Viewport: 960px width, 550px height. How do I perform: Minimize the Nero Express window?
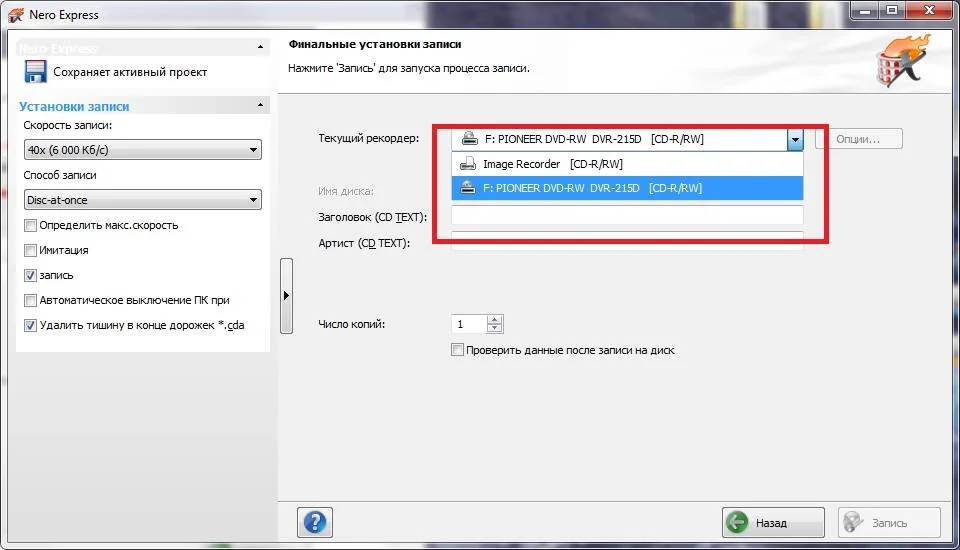point(865,11)
